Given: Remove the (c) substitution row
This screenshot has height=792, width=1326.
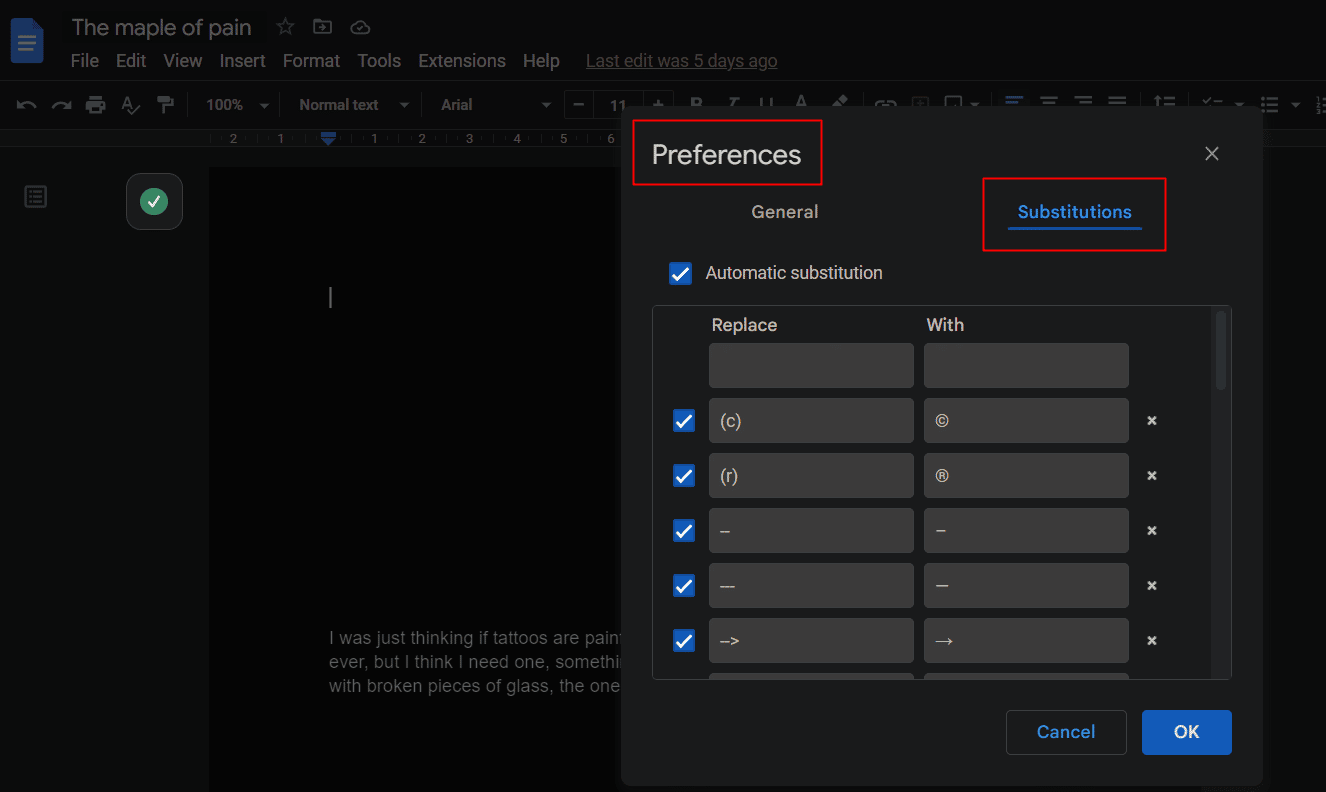Looking at the screenshot, I should click(x=1152, y=421).
